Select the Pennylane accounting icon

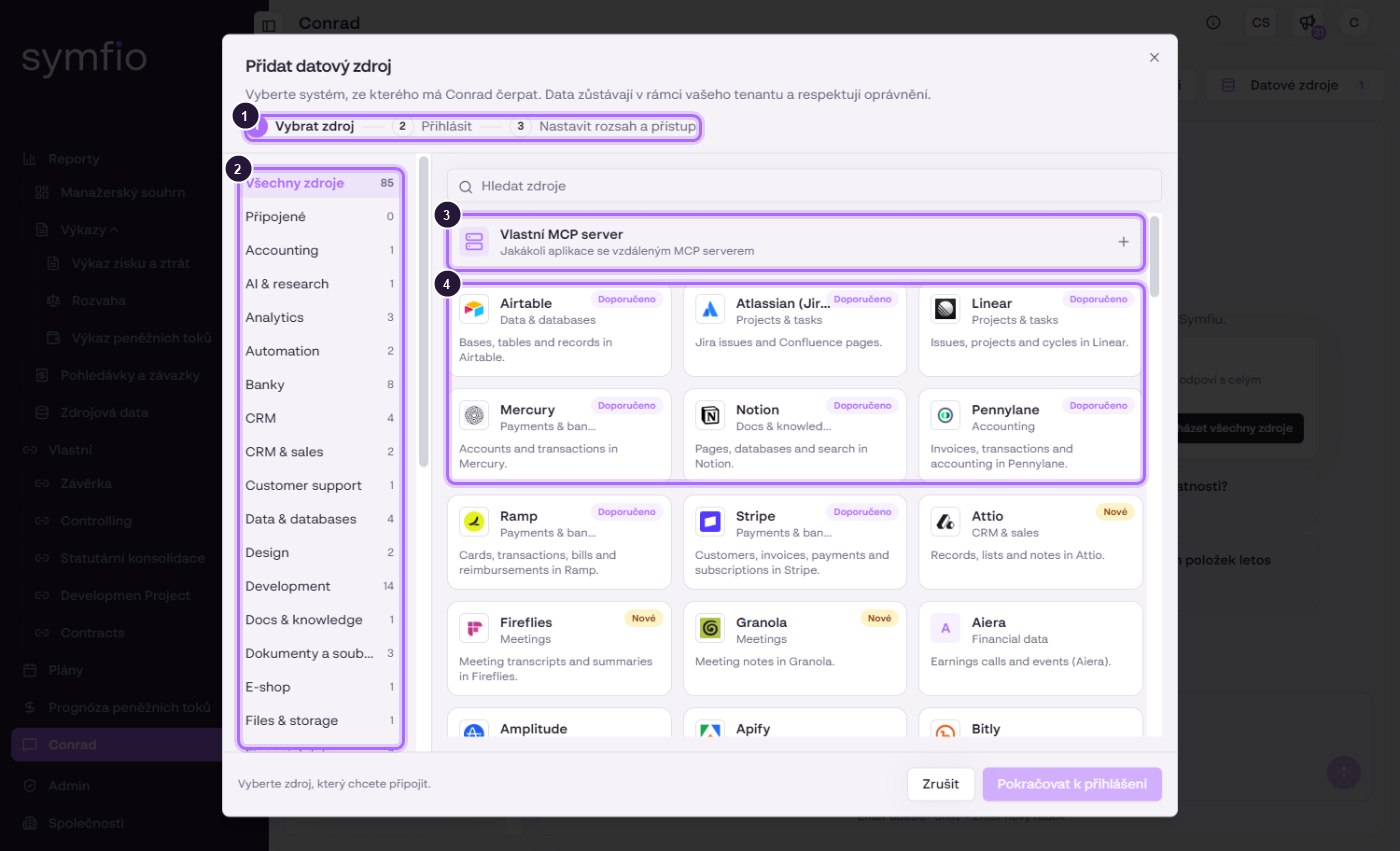(946, 416)
